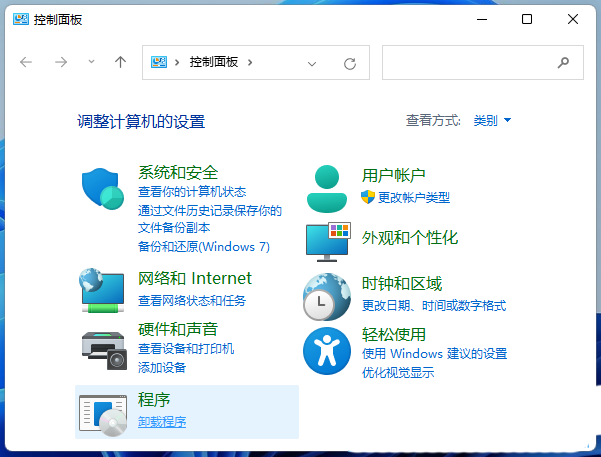Open the 外观和个性化 heading
Viewport: 601px width, 457px height.
tap(410, 238)
